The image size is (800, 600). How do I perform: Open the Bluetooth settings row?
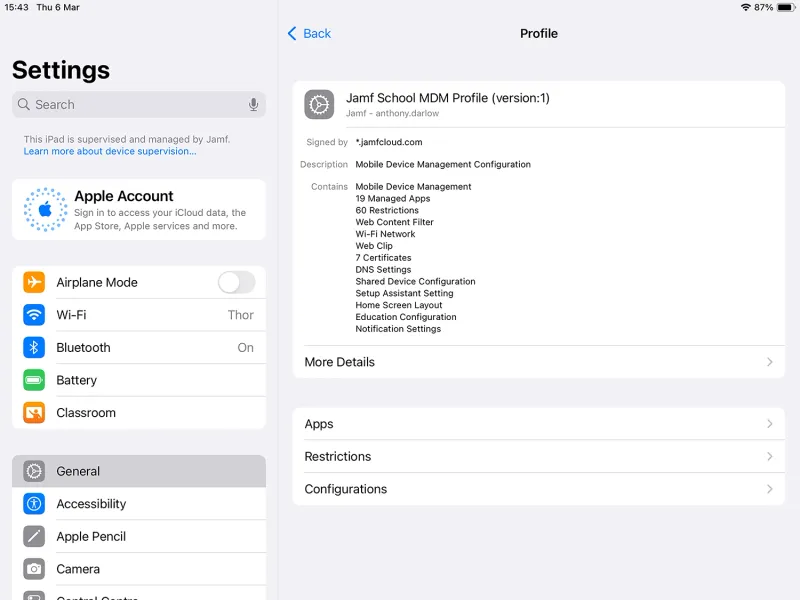pyautogui.click(x=139, y=347)
